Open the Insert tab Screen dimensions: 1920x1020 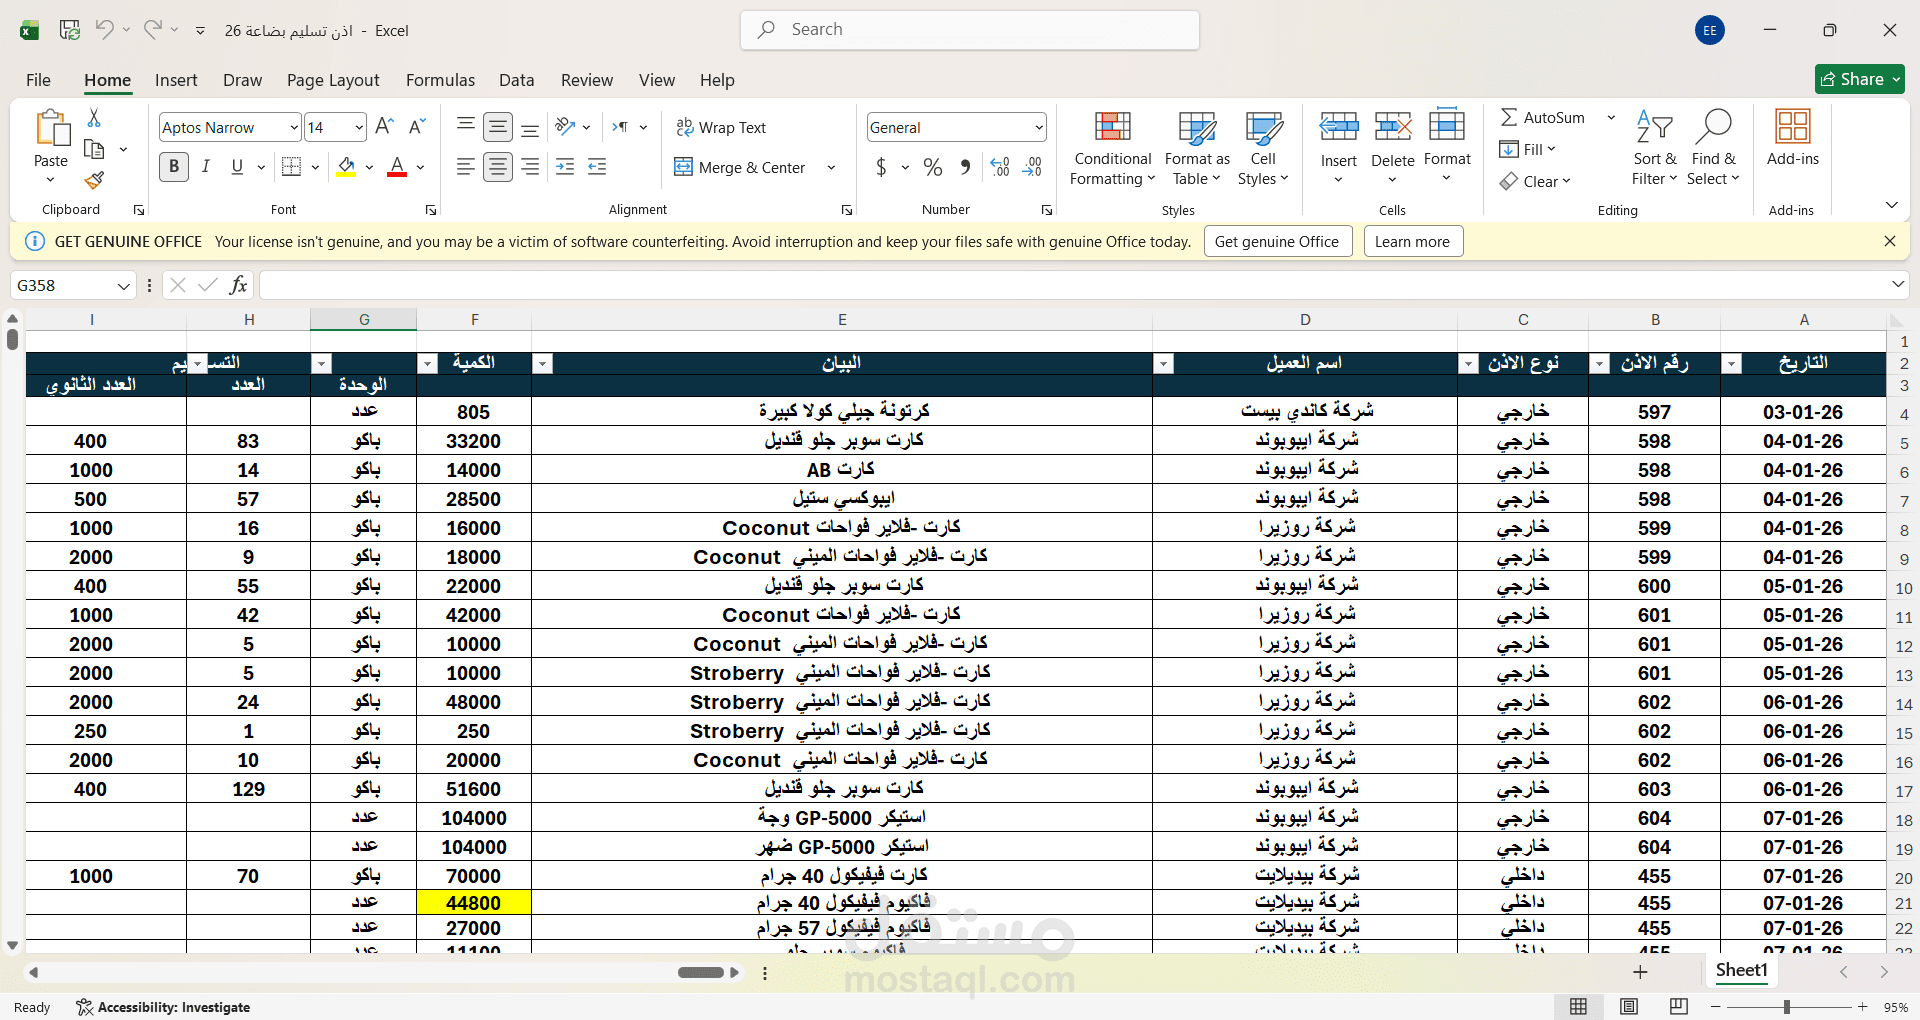click(176, 80)
